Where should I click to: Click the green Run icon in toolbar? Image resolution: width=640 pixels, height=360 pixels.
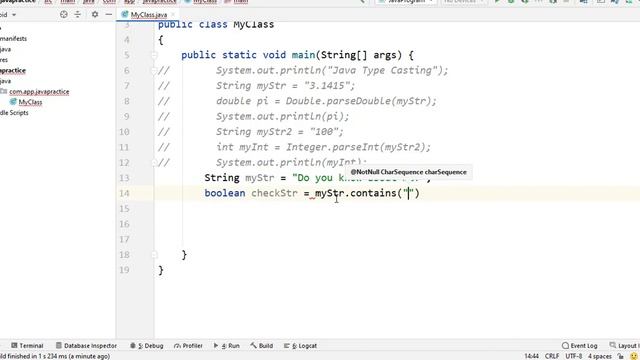[x=497, y=2]
